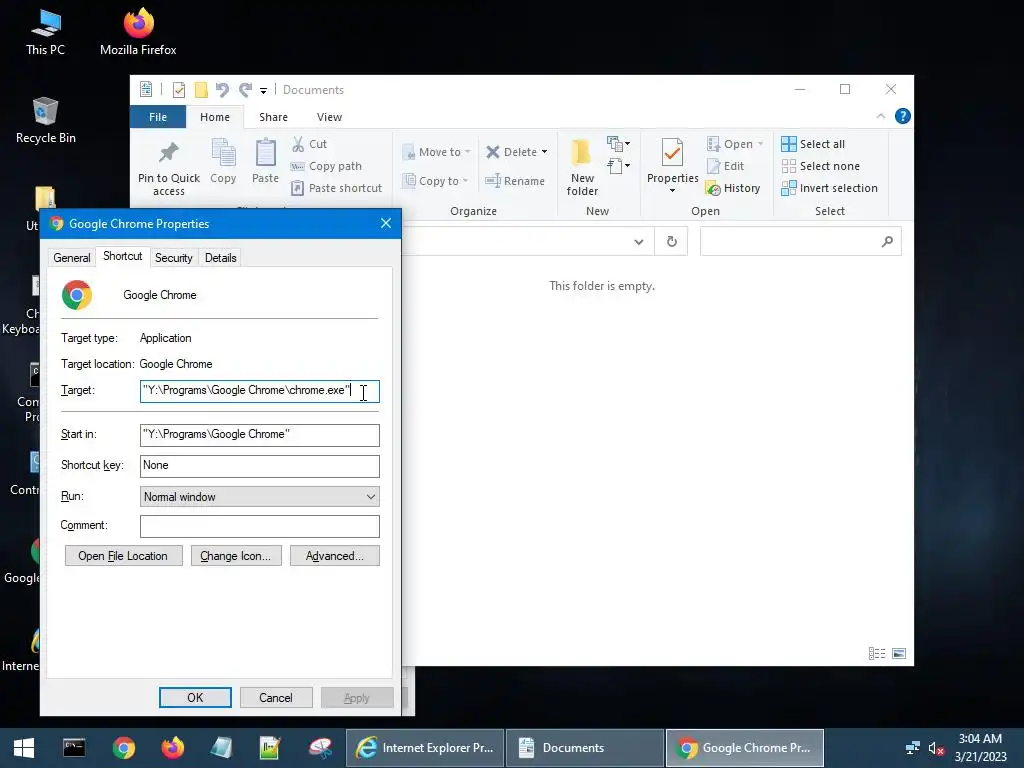The width and height of the screenshot is (1024, 768).
Task: Click the Start in input field
Action: pyautogui.click(x=260, y=435)
